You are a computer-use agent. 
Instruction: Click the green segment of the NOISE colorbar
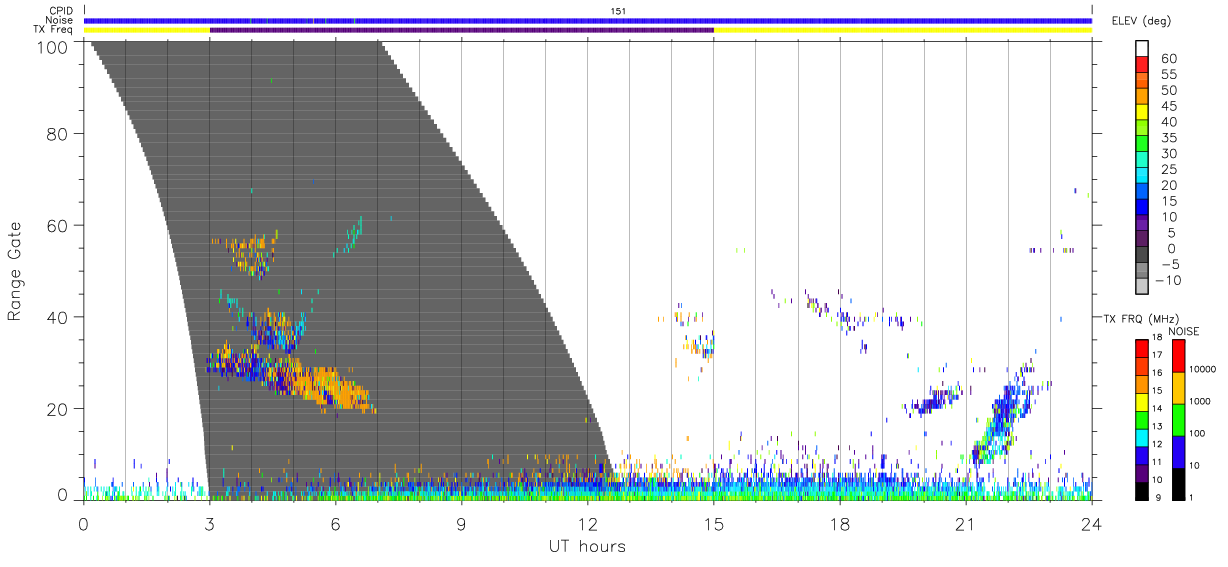pos(1178,419)
